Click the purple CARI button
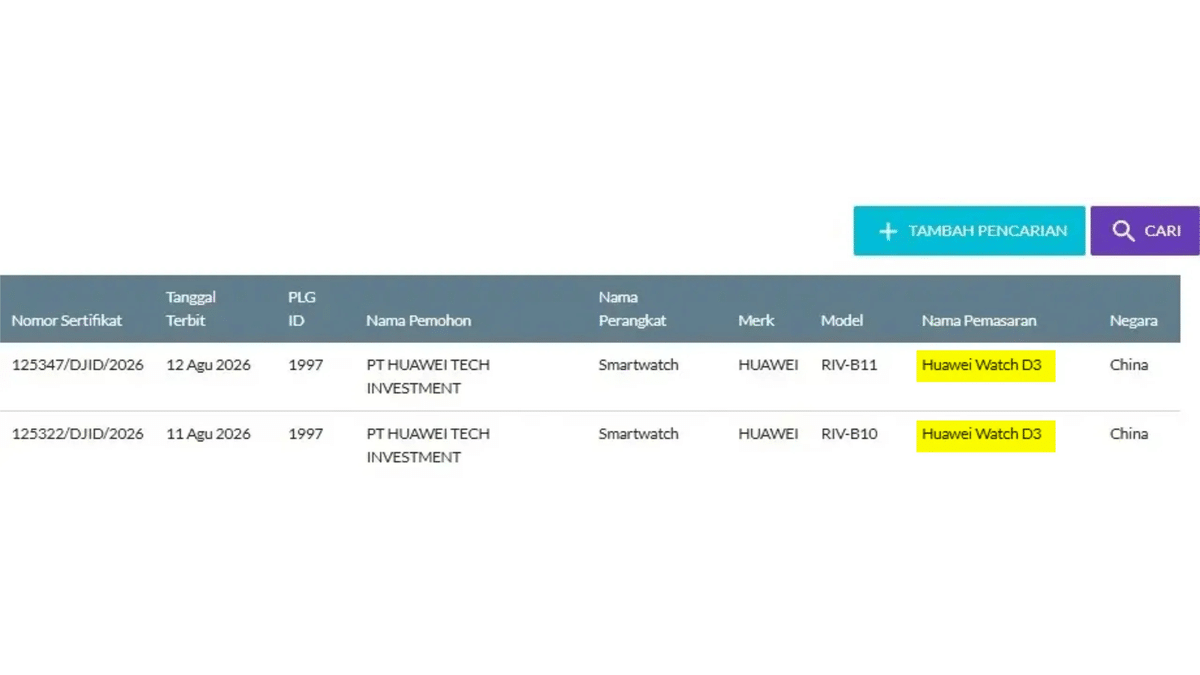Screen dimensions: 1200x675 pyautogui.click(x=1145, y=231)
